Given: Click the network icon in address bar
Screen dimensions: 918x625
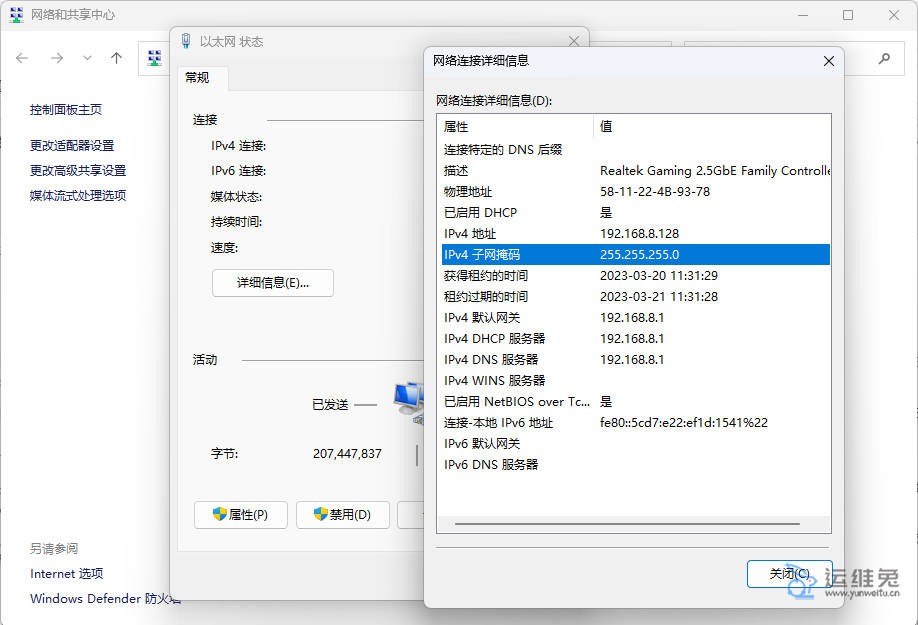Looking at the screenshot, I should click(155, 59).
